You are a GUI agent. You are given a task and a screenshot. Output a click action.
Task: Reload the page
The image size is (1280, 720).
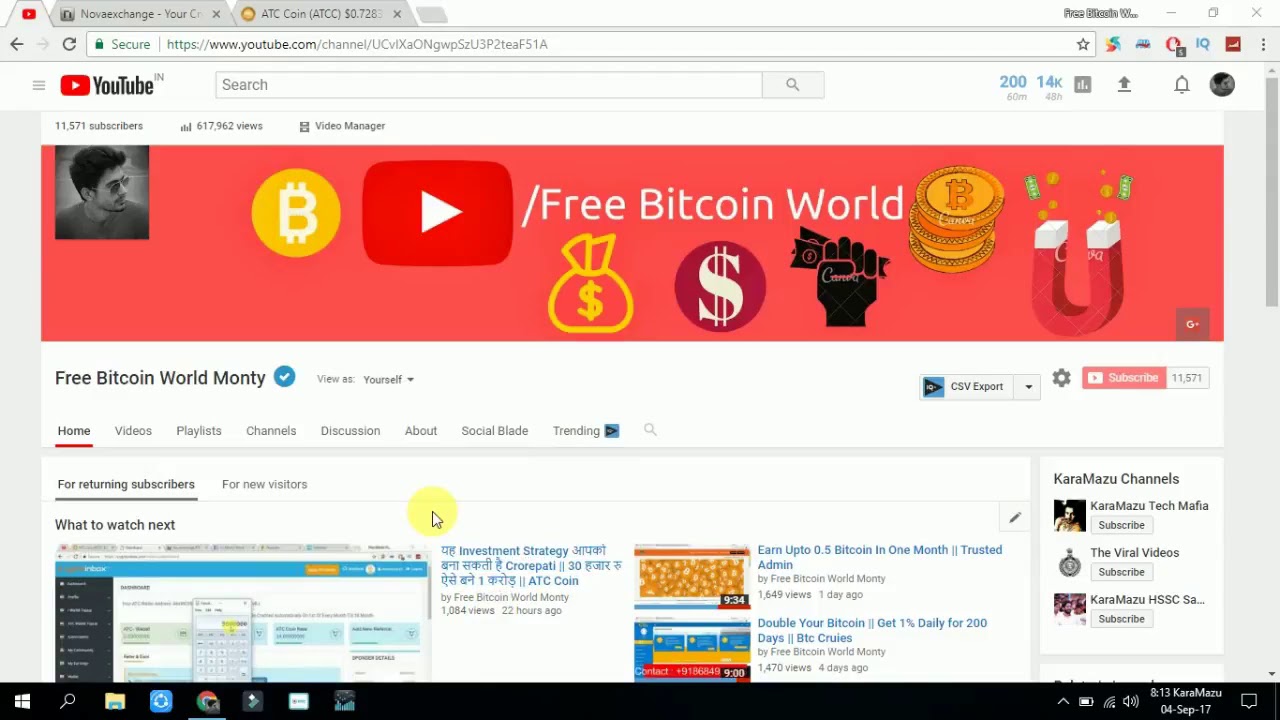(x=69, y=44)
